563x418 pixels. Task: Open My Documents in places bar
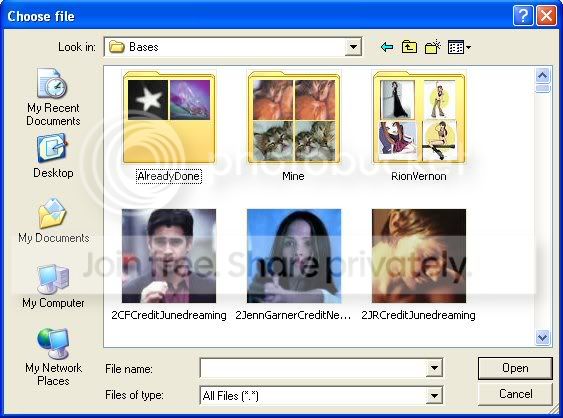53,220
